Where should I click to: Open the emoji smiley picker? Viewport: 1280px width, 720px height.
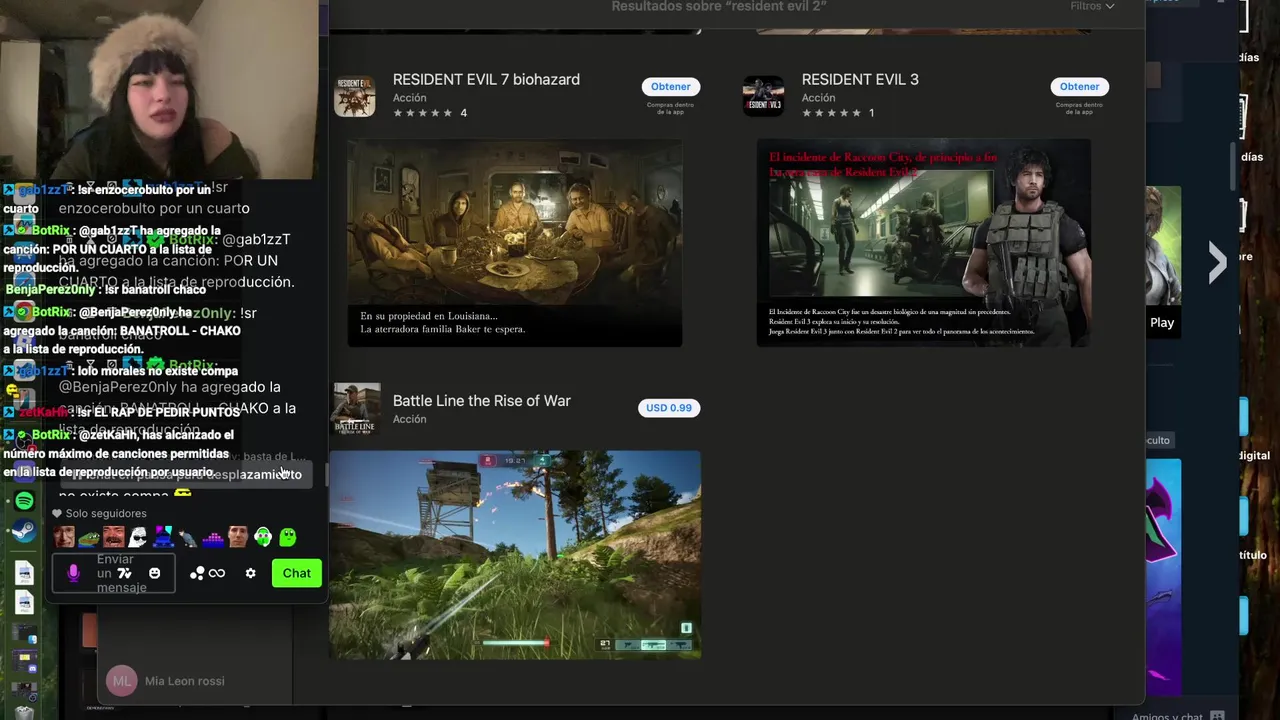pos(154,573)
